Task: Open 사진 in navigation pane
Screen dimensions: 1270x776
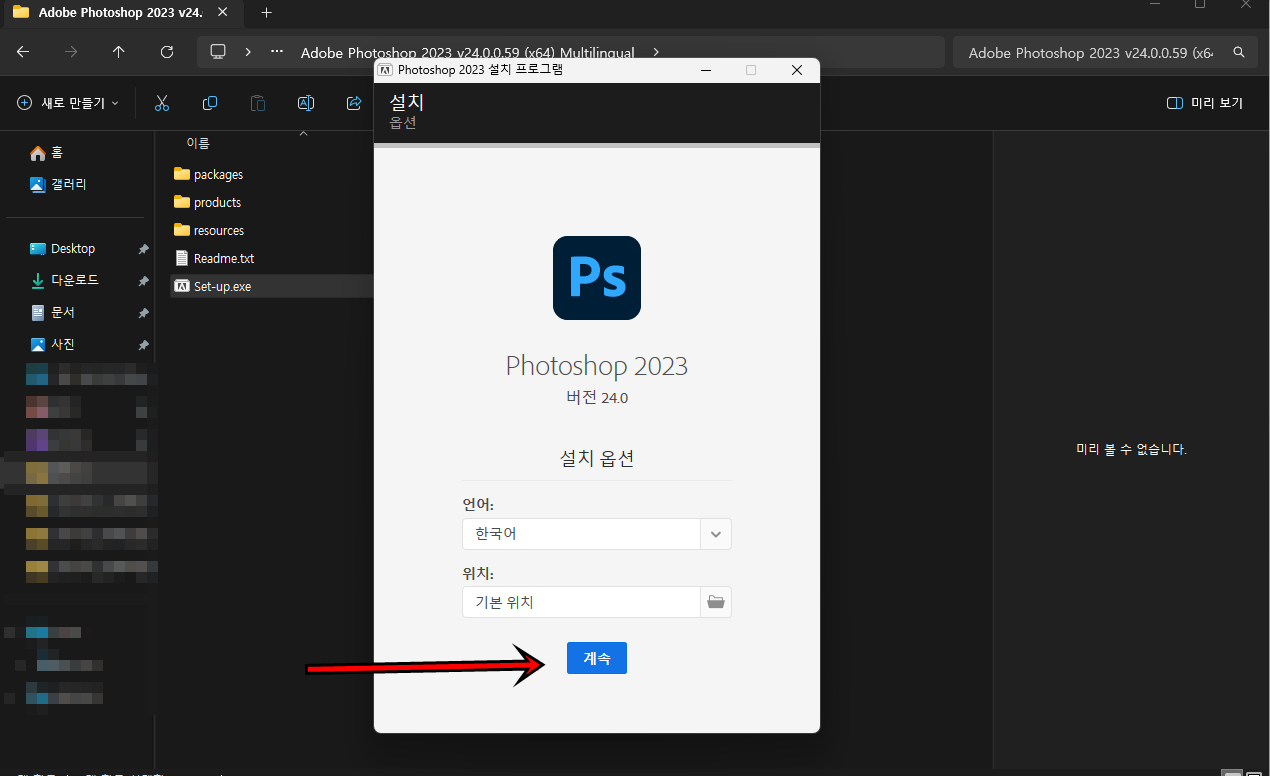Action: tap(52, 344)
